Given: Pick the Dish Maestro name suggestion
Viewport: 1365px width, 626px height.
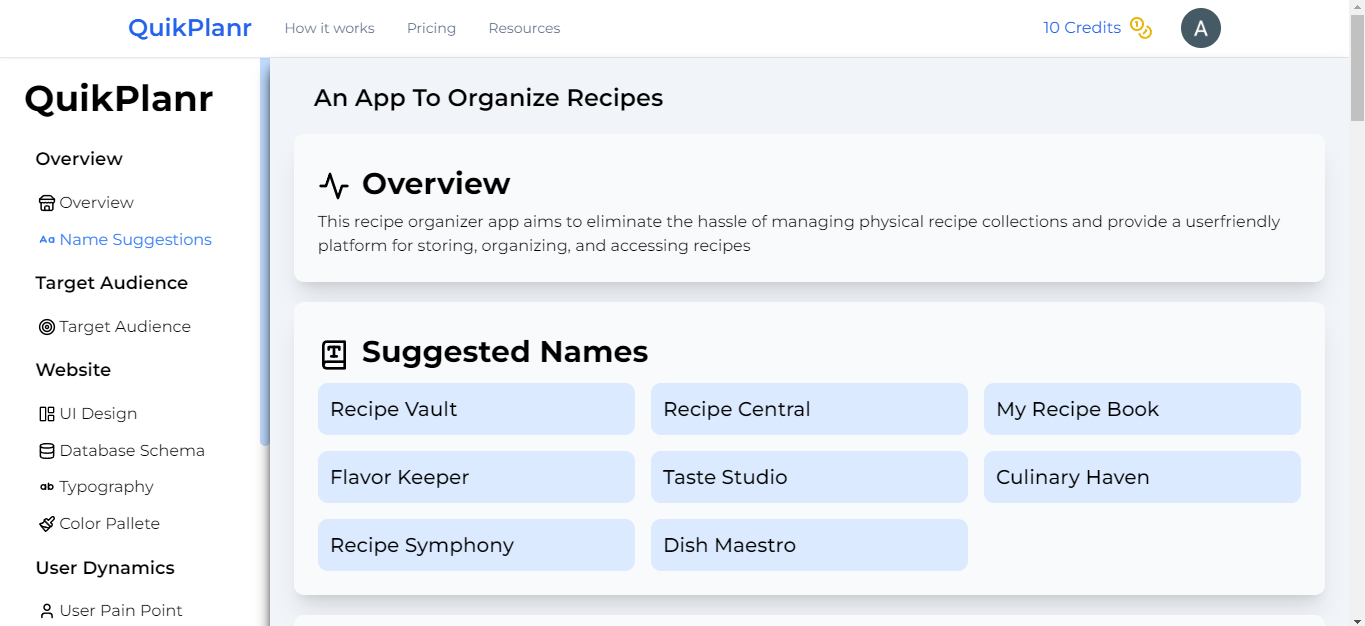Looking at the screenshot, I should tap(809, 545).
